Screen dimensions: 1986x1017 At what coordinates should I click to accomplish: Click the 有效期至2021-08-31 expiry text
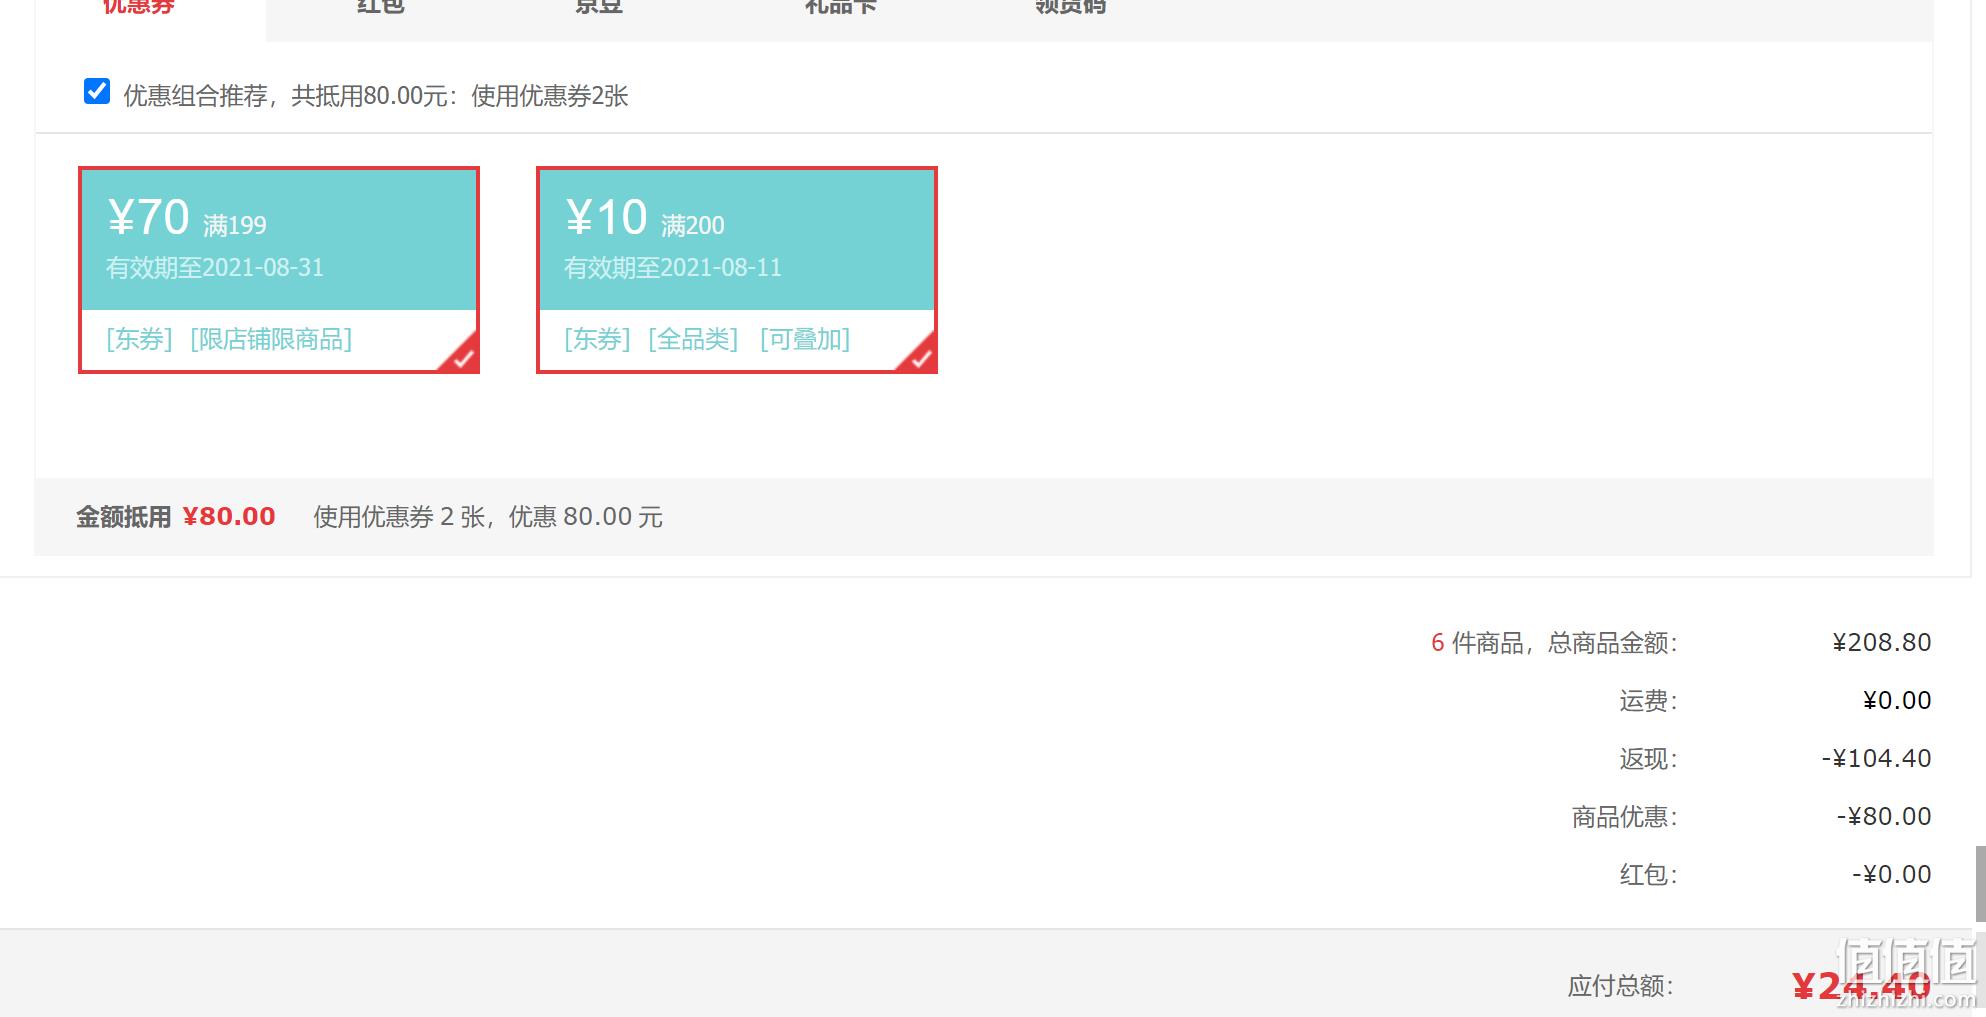click(215, 268)
